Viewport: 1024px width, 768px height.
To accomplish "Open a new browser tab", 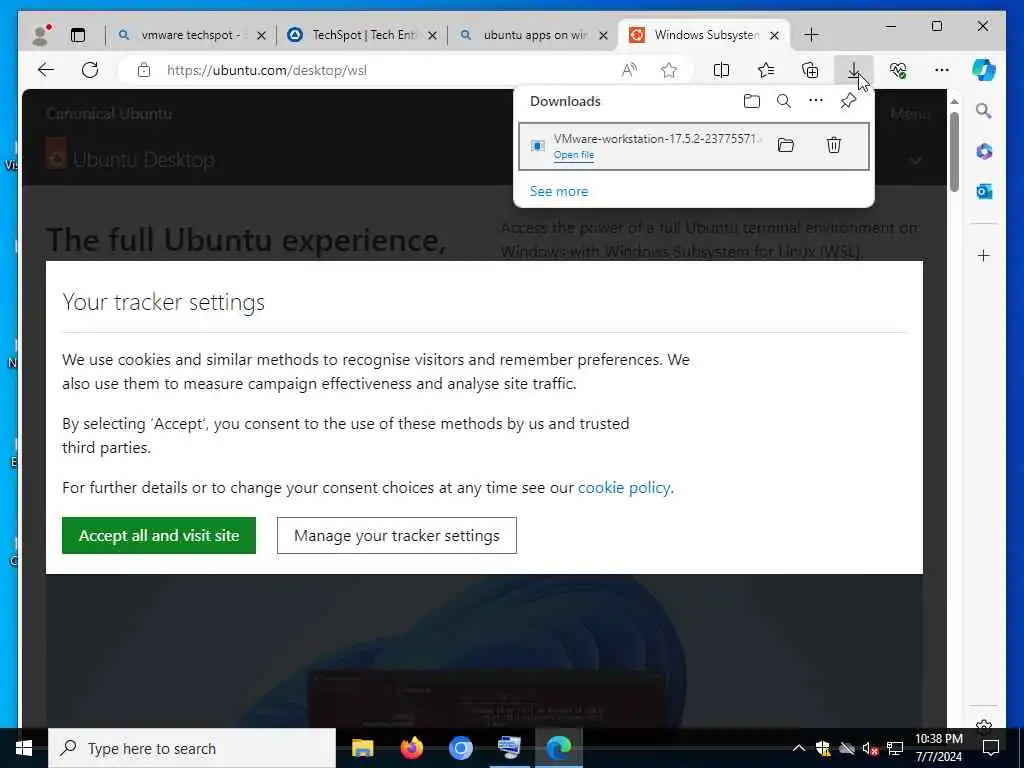I will (811, 35).
